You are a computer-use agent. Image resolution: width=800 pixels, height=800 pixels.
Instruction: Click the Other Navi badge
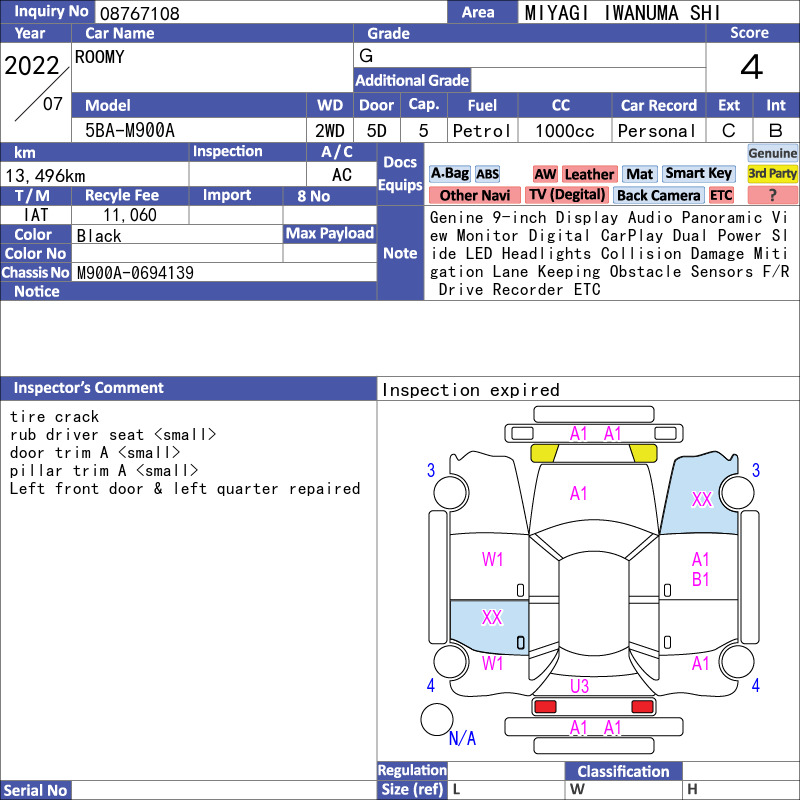coord(474,195)
